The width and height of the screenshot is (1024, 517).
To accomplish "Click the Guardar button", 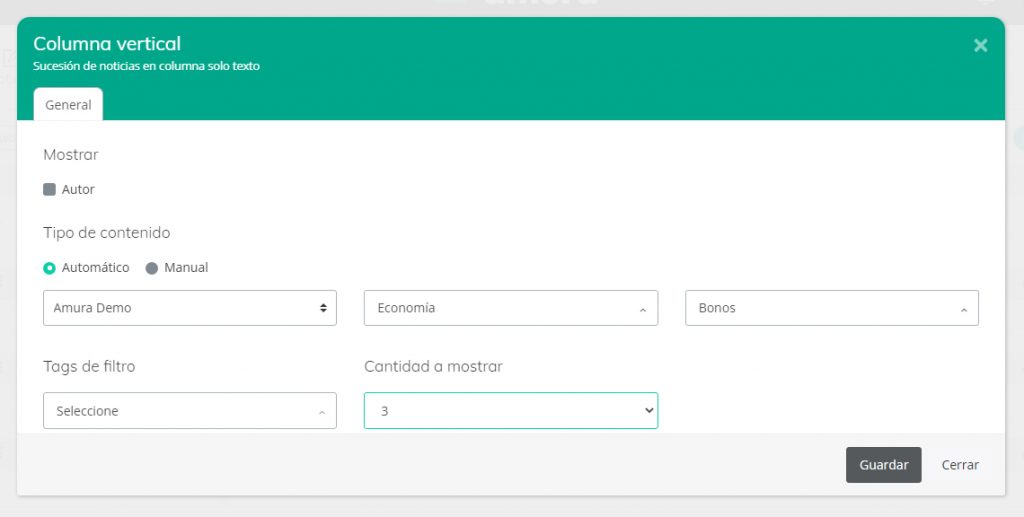I will (883, 465).
